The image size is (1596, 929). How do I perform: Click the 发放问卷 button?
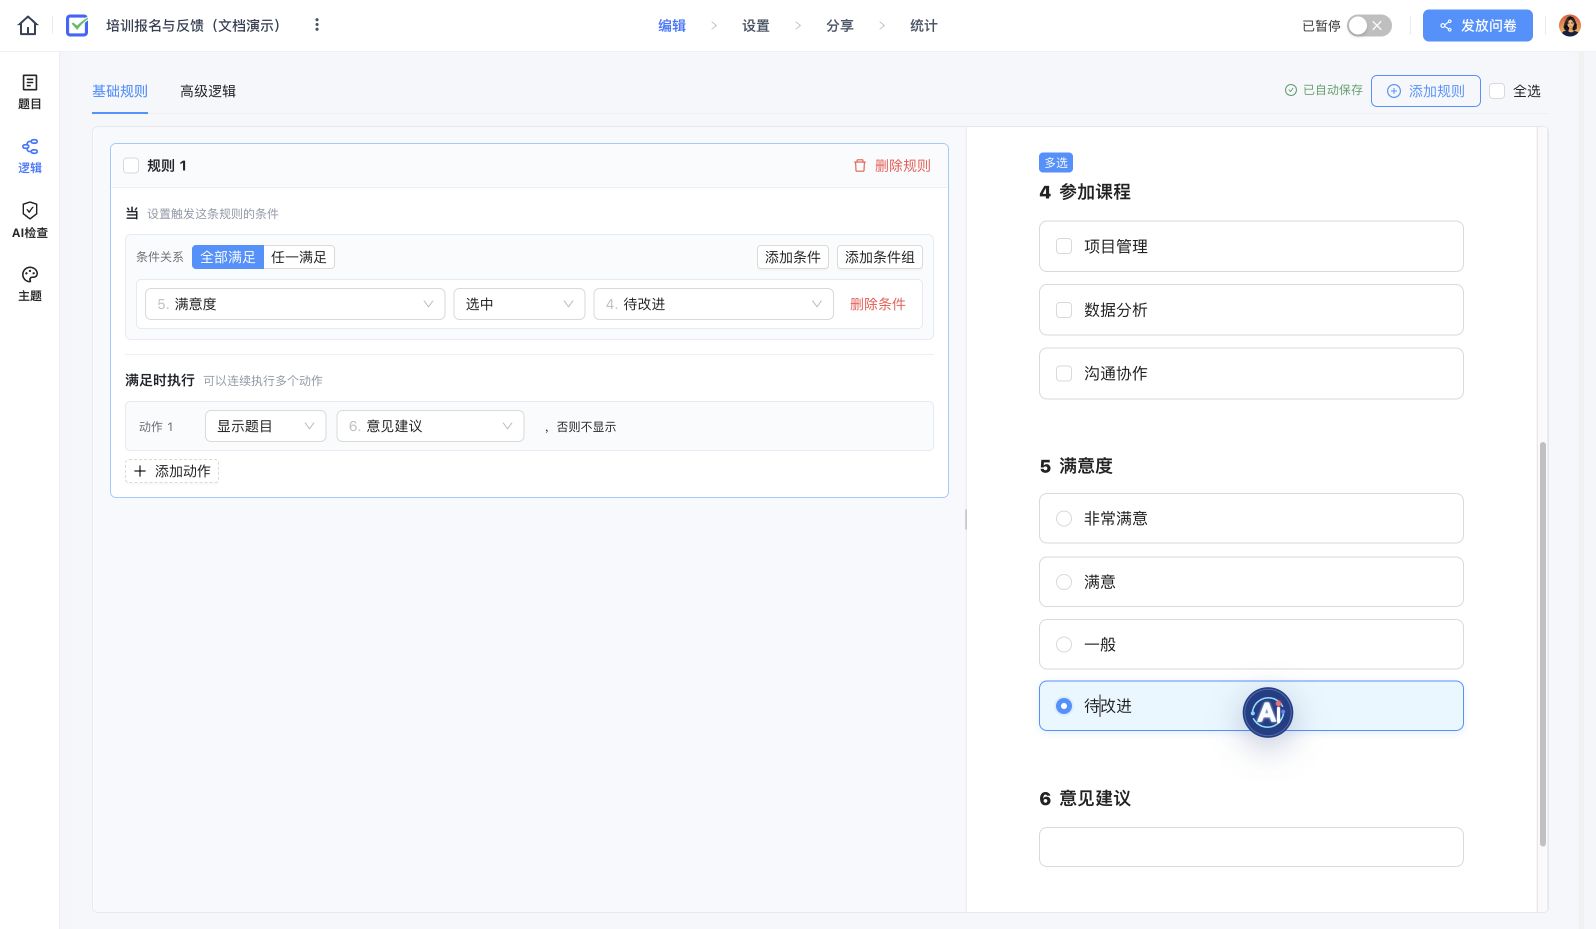click(1478, 26)
